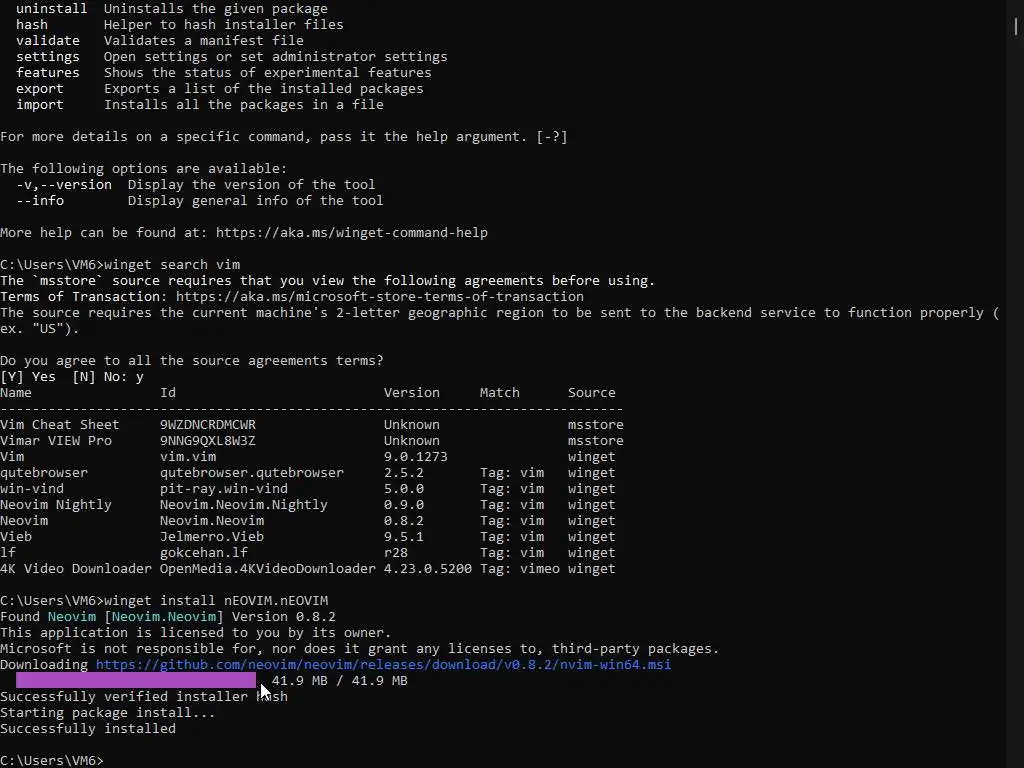Click the 'Name' column header
The height and width of the screenshot is (768, 1024).
(x=16, y=392)
